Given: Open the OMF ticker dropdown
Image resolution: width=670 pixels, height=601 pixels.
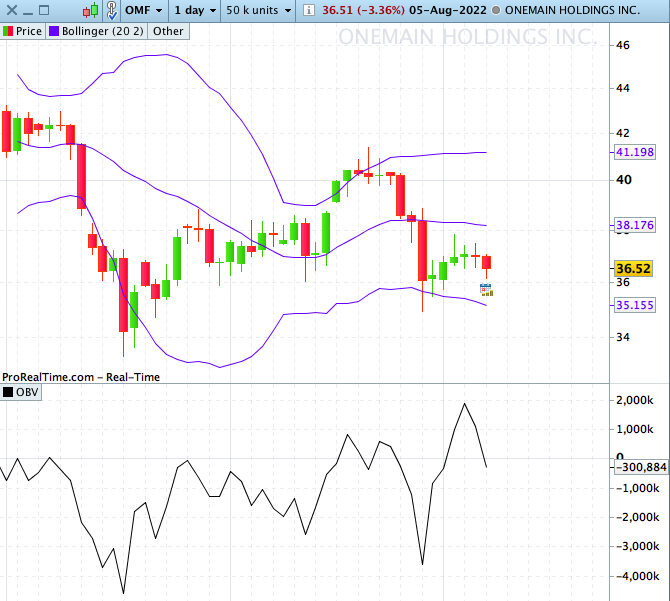Looking at the screenshot, I should 144,10.
